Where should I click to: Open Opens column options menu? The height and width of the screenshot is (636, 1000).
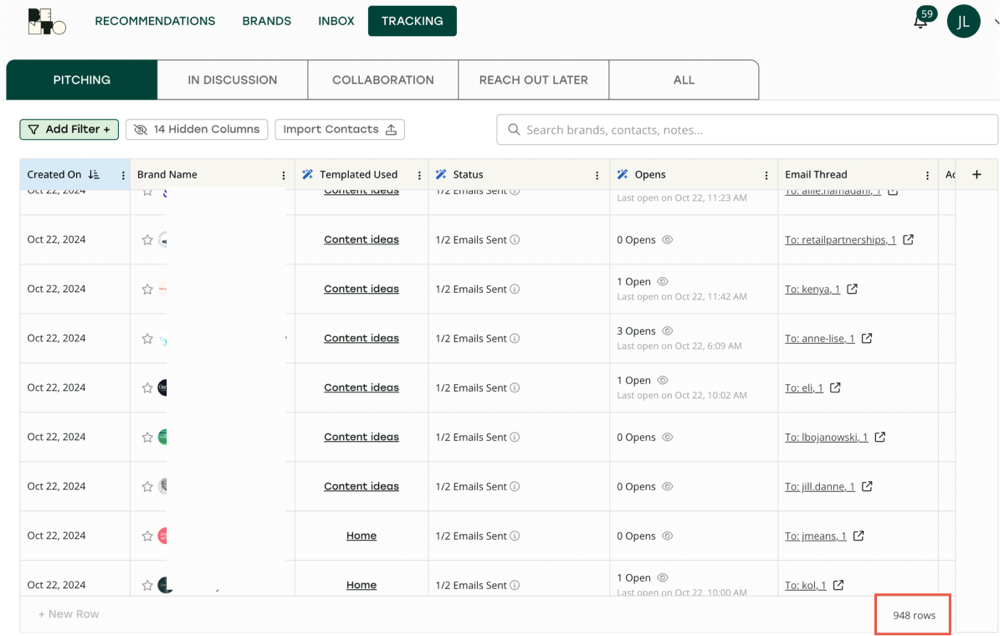(766, 175)
